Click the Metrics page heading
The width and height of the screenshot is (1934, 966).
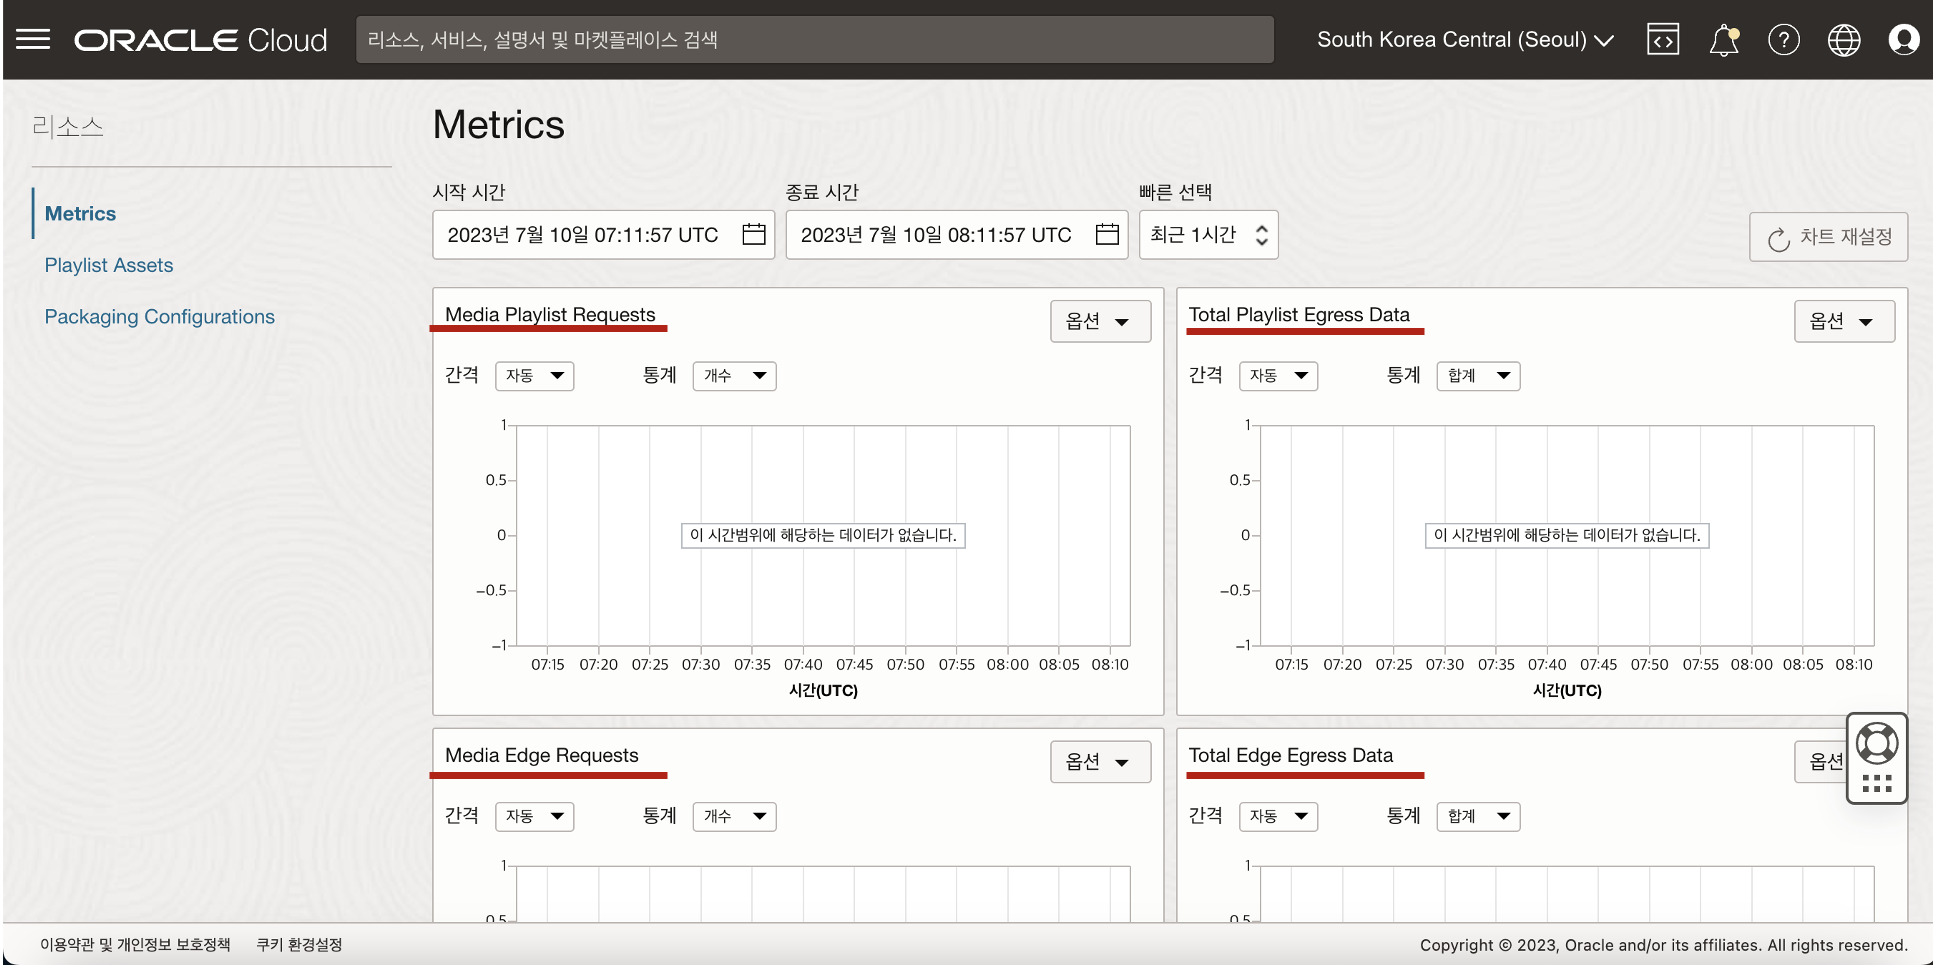click(x=499, y=125)
